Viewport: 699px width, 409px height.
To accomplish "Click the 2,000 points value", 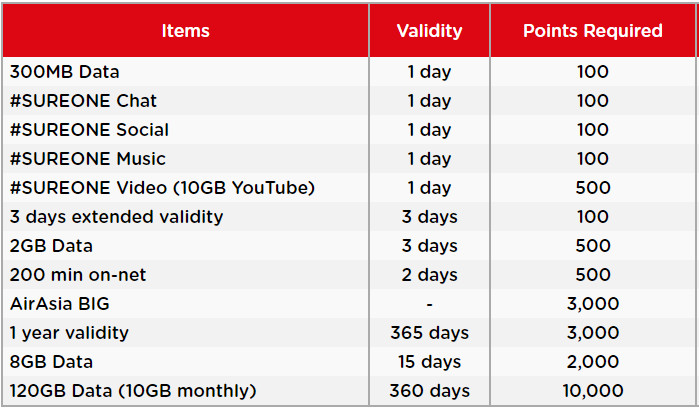I will point(592,362).
